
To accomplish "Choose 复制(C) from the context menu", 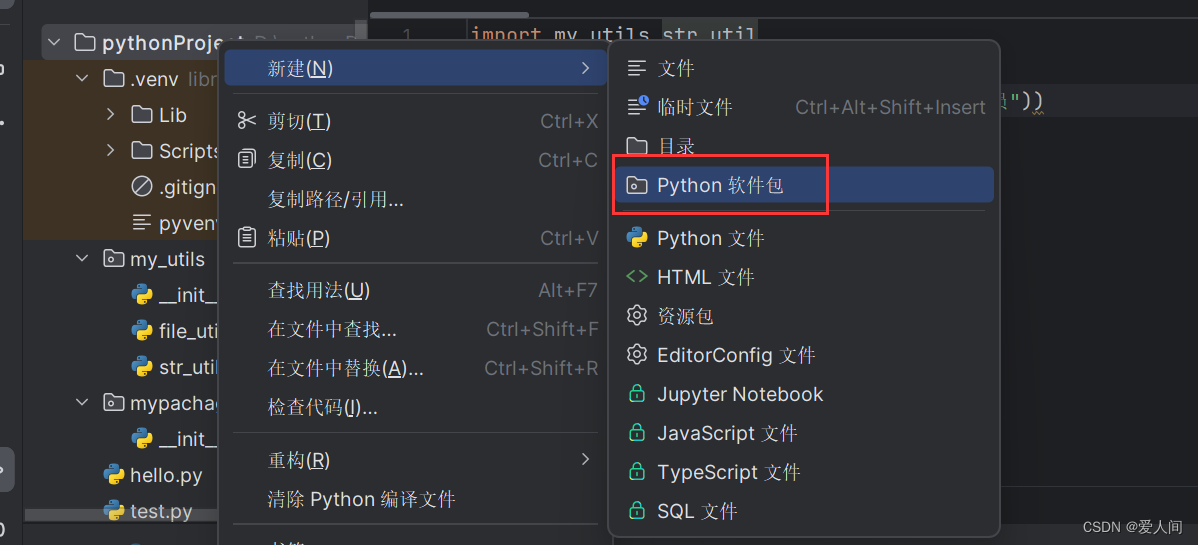I will pyautogui.click(x=416, y=161).
